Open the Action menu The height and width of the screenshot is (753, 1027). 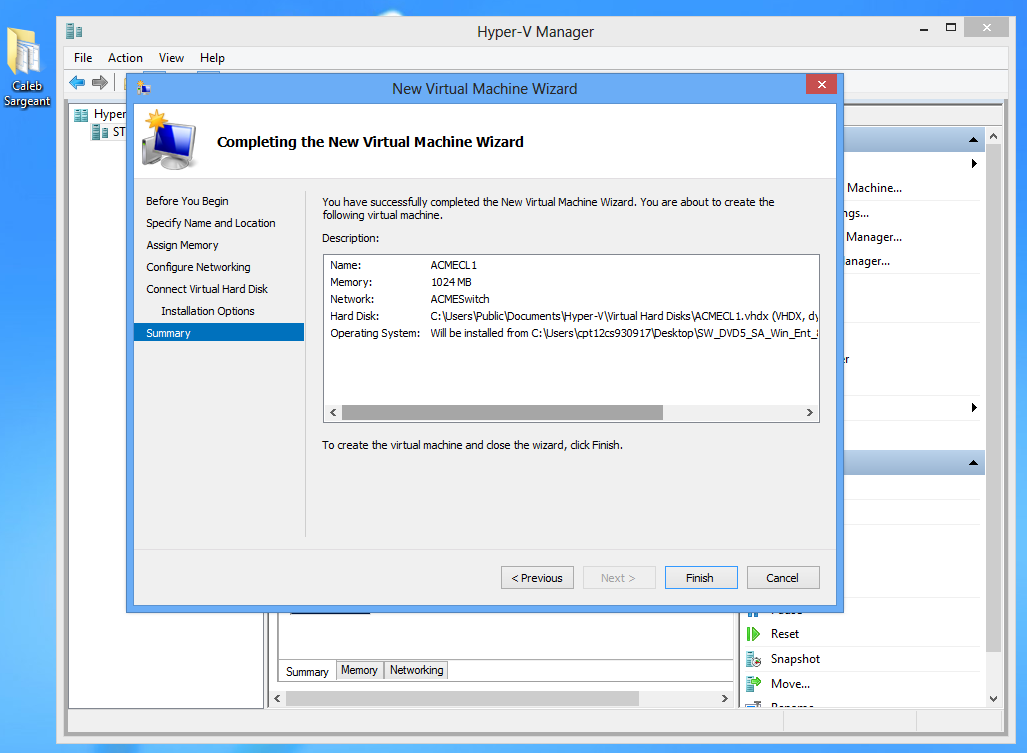pyautogui.click(x=125, y=58)
